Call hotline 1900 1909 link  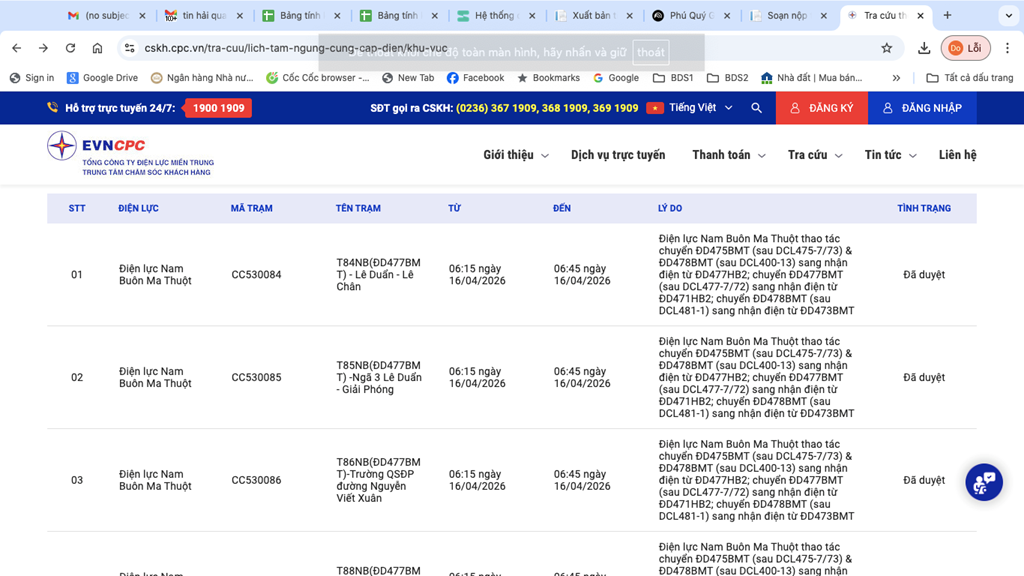218,108
